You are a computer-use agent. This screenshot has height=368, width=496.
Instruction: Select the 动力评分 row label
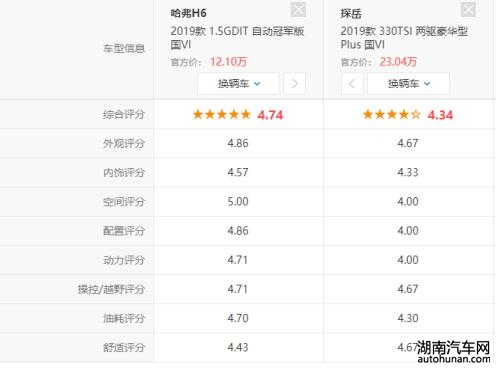[124, 260]
